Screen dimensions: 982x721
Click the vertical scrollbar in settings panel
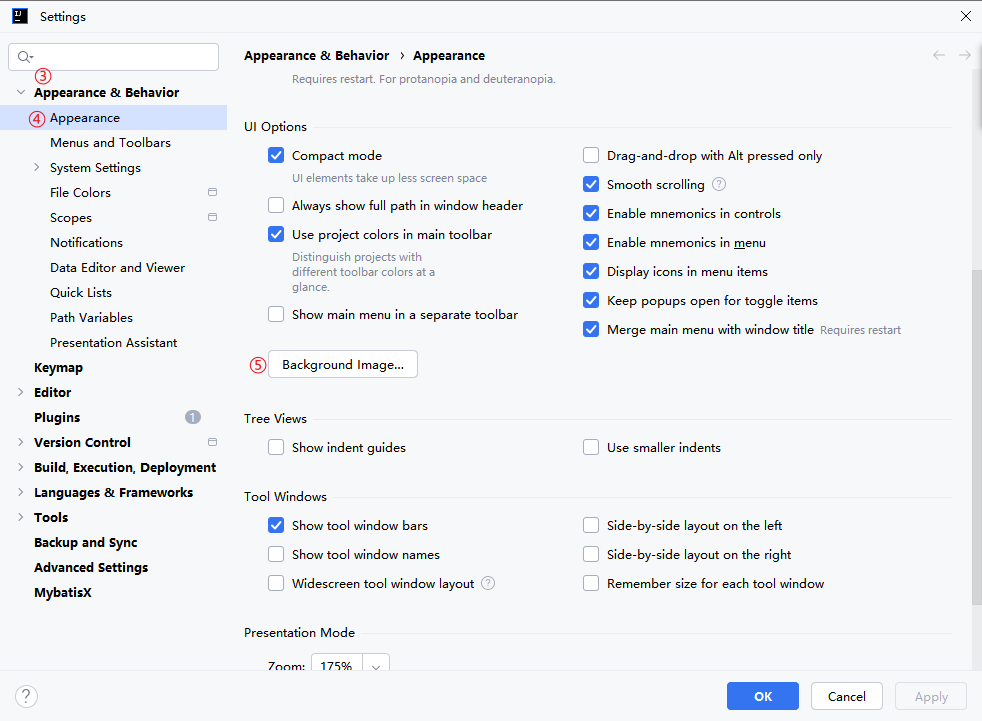tap(976, 440)
